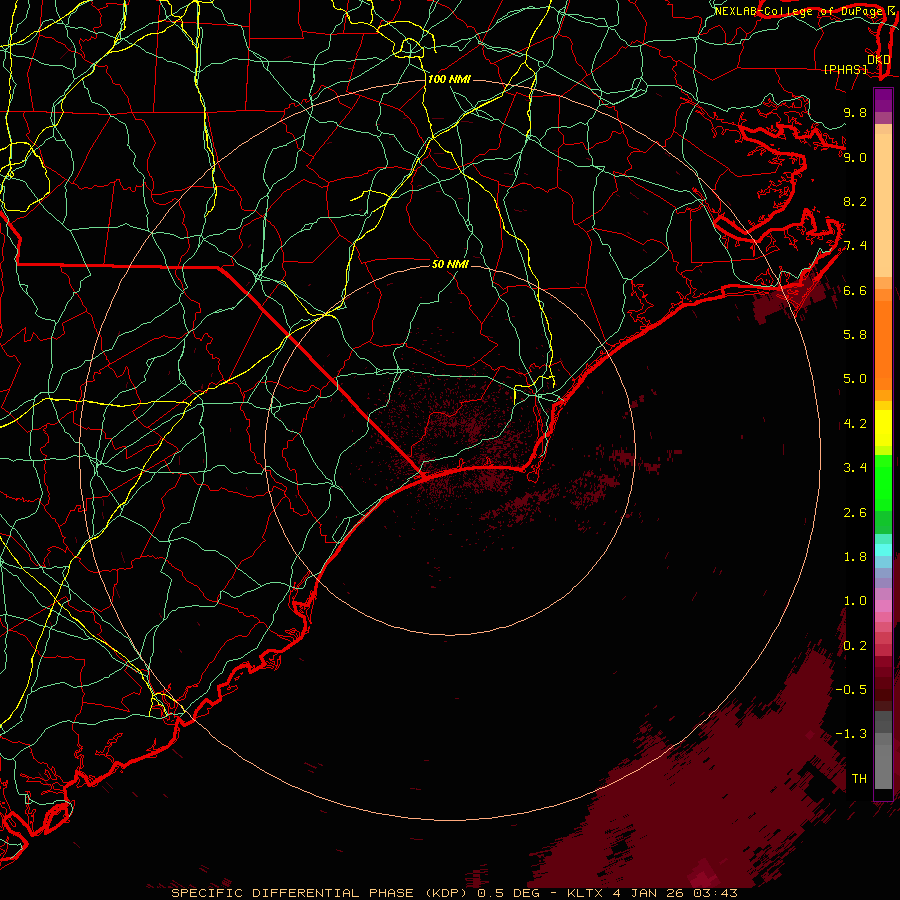Click the 4.2 value on the color scale

point(855,424)
